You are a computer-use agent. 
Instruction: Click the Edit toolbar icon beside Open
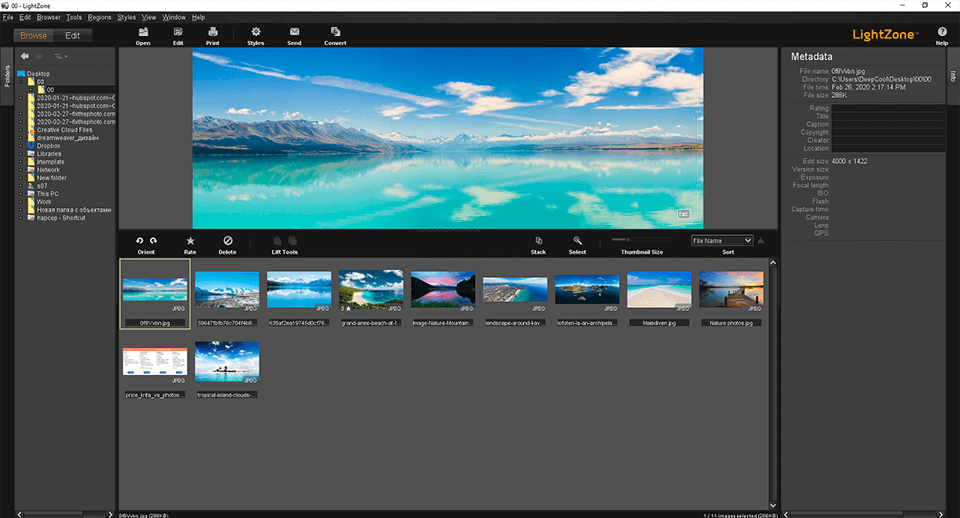pyautogui.click(x=178, y=32)
